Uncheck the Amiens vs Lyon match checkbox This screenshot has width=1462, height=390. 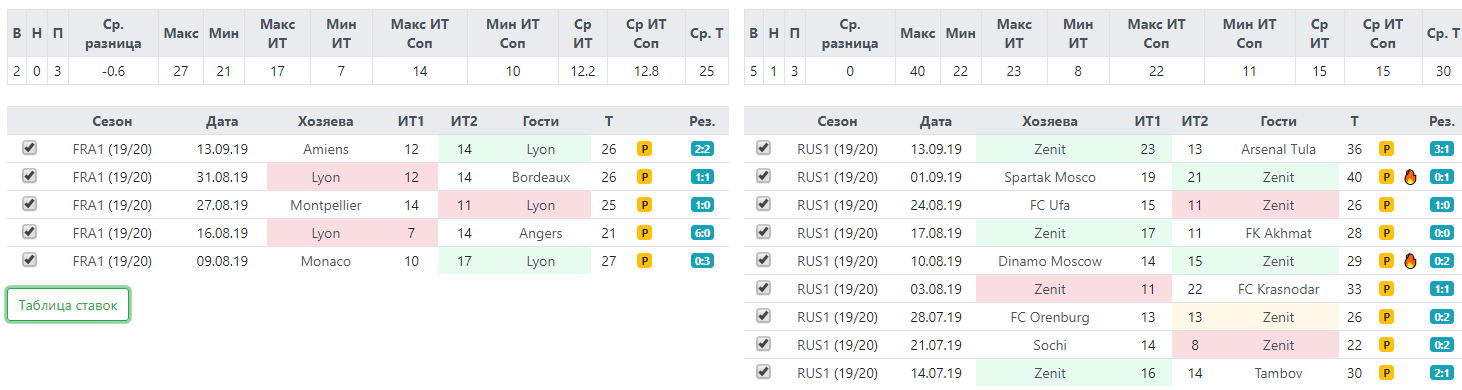coord(29,148)
